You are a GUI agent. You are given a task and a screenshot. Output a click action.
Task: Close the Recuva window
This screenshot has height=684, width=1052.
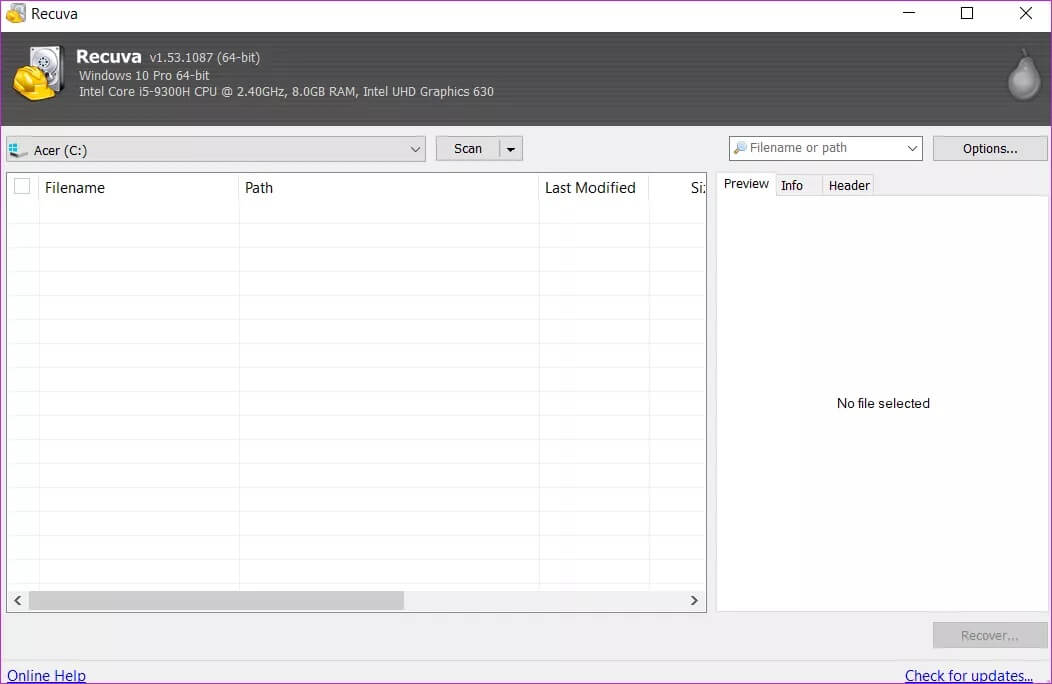(x=1026, y=13)
